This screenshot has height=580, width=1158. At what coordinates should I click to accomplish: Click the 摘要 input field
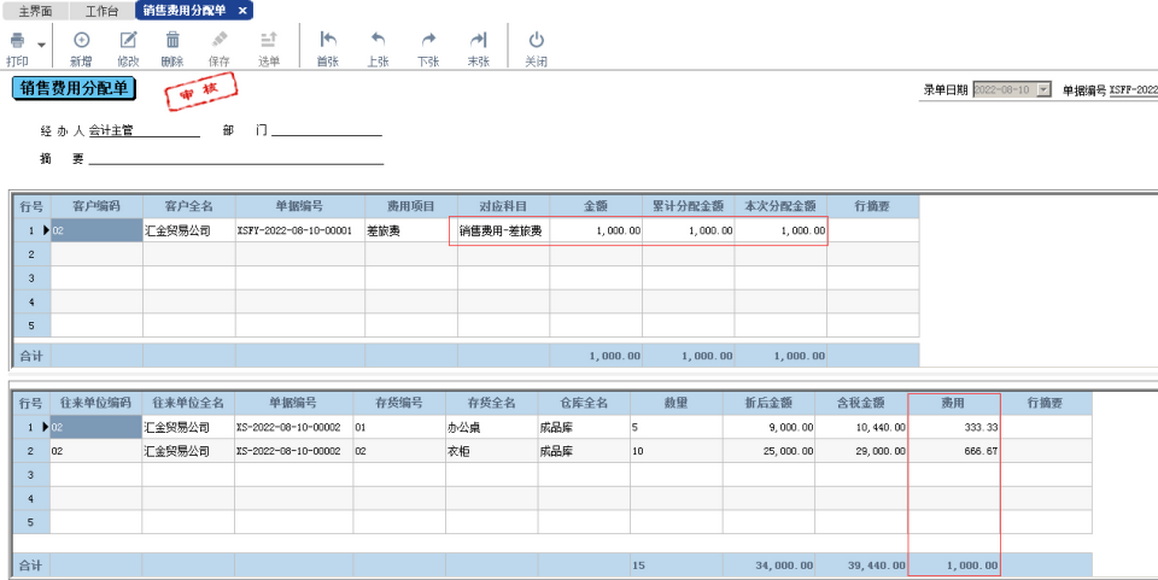click(x=236, y=159)
